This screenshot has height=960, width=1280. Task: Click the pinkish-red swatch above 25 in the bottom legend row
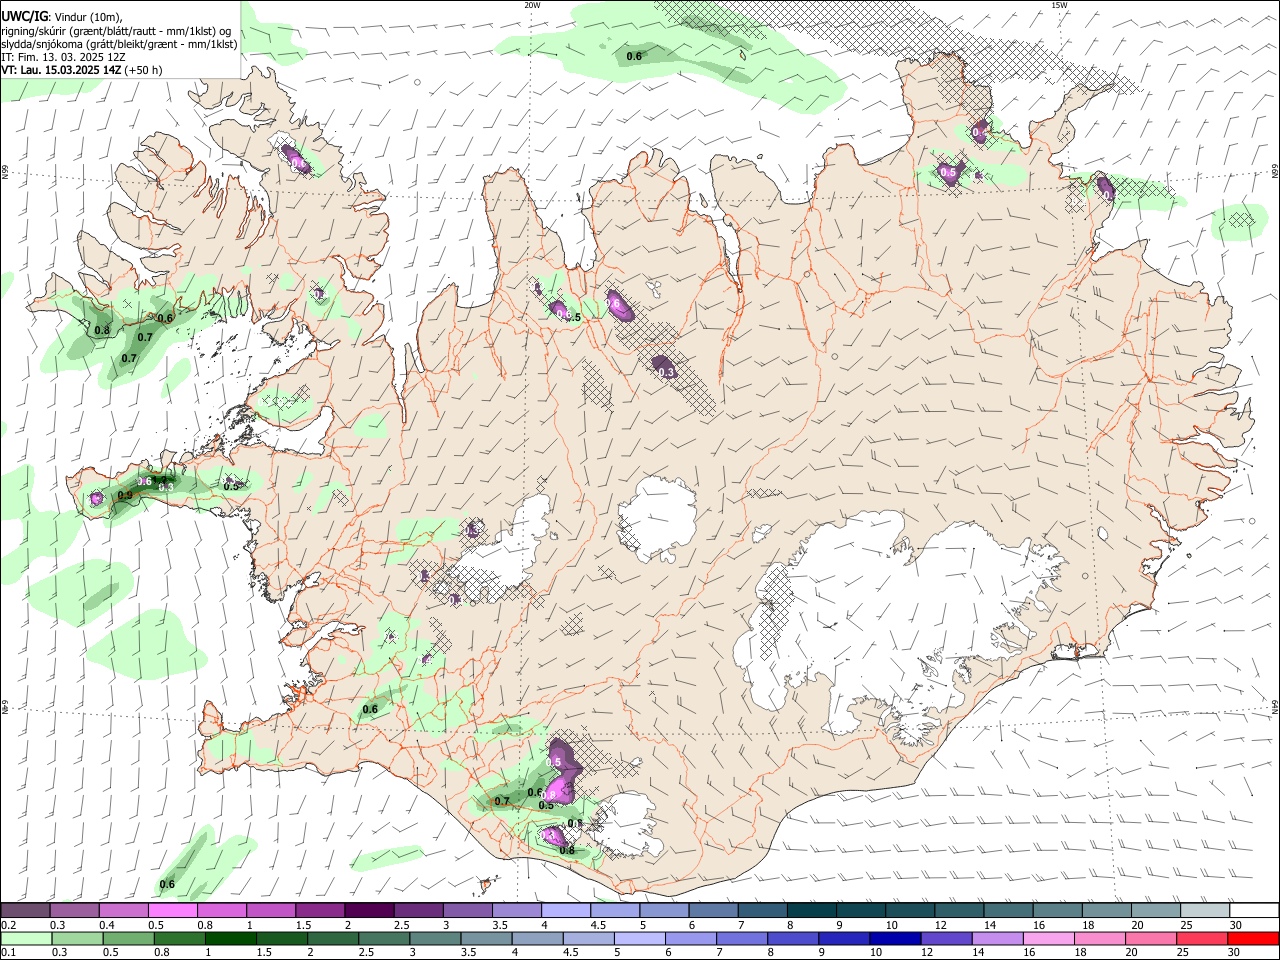tap(1201, 938)
